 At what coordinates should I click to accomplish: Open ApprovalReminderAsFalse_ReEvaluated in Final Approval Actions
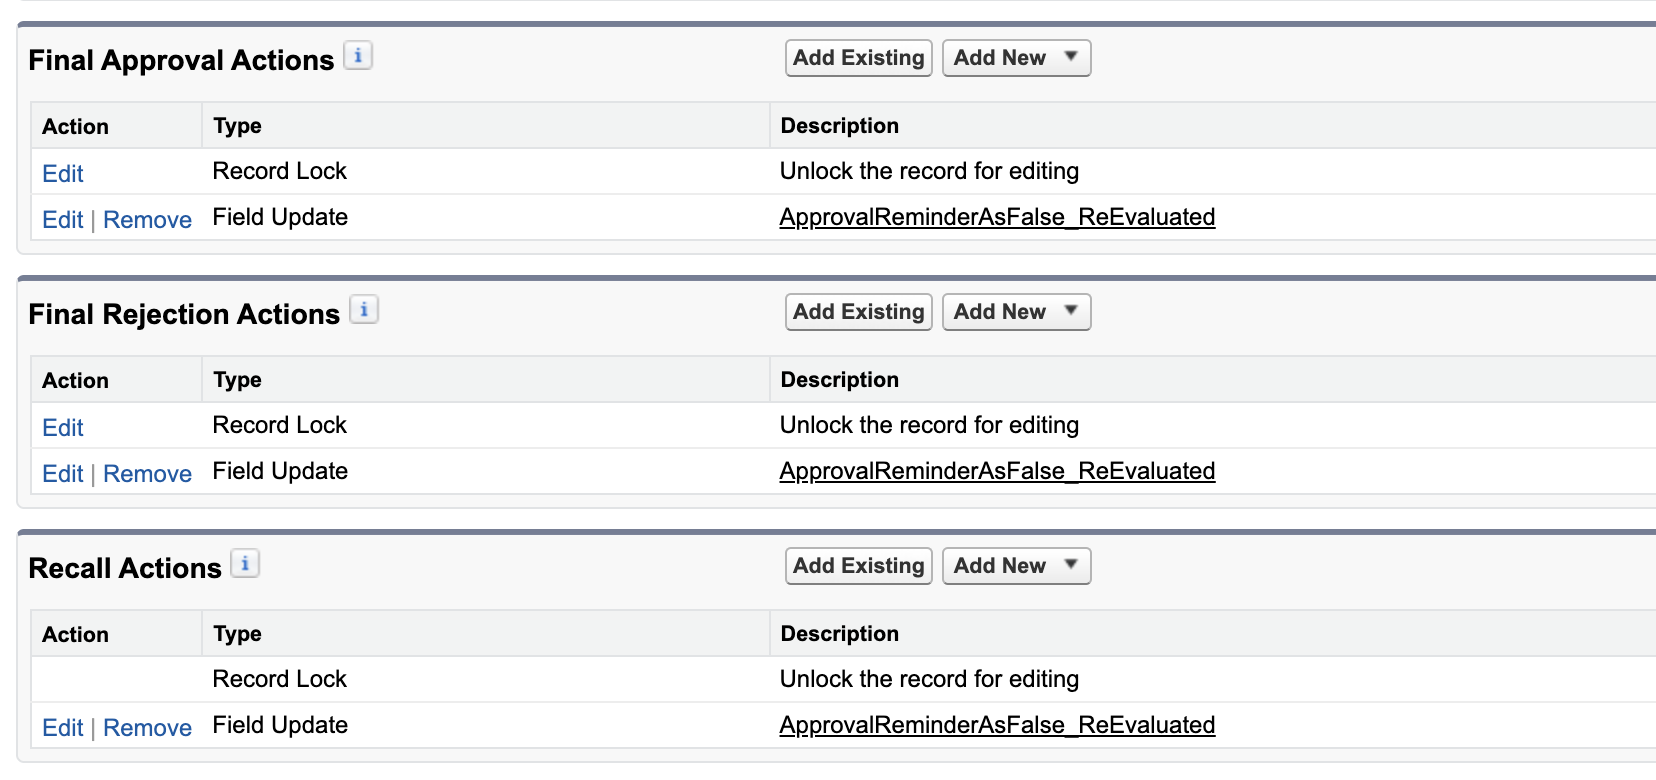click(998, 216)
